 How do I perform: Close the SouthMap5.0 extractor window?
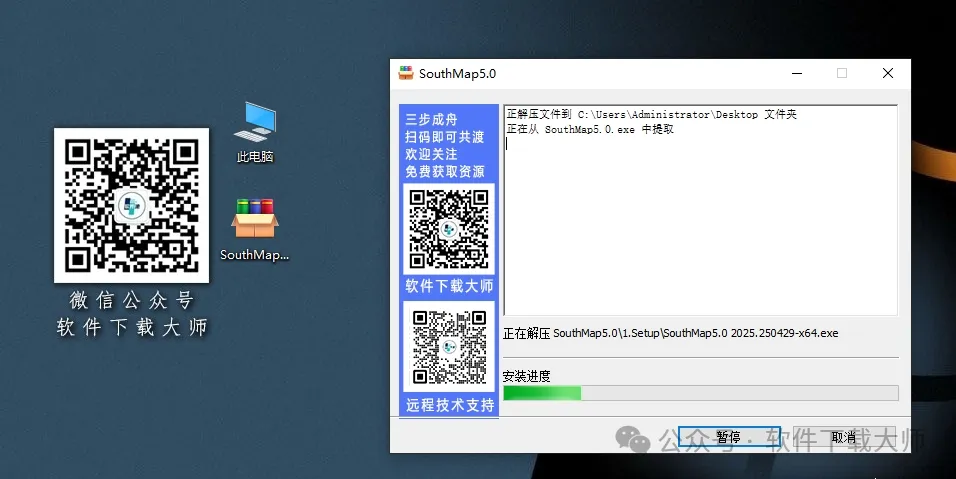tap(888, 73)
